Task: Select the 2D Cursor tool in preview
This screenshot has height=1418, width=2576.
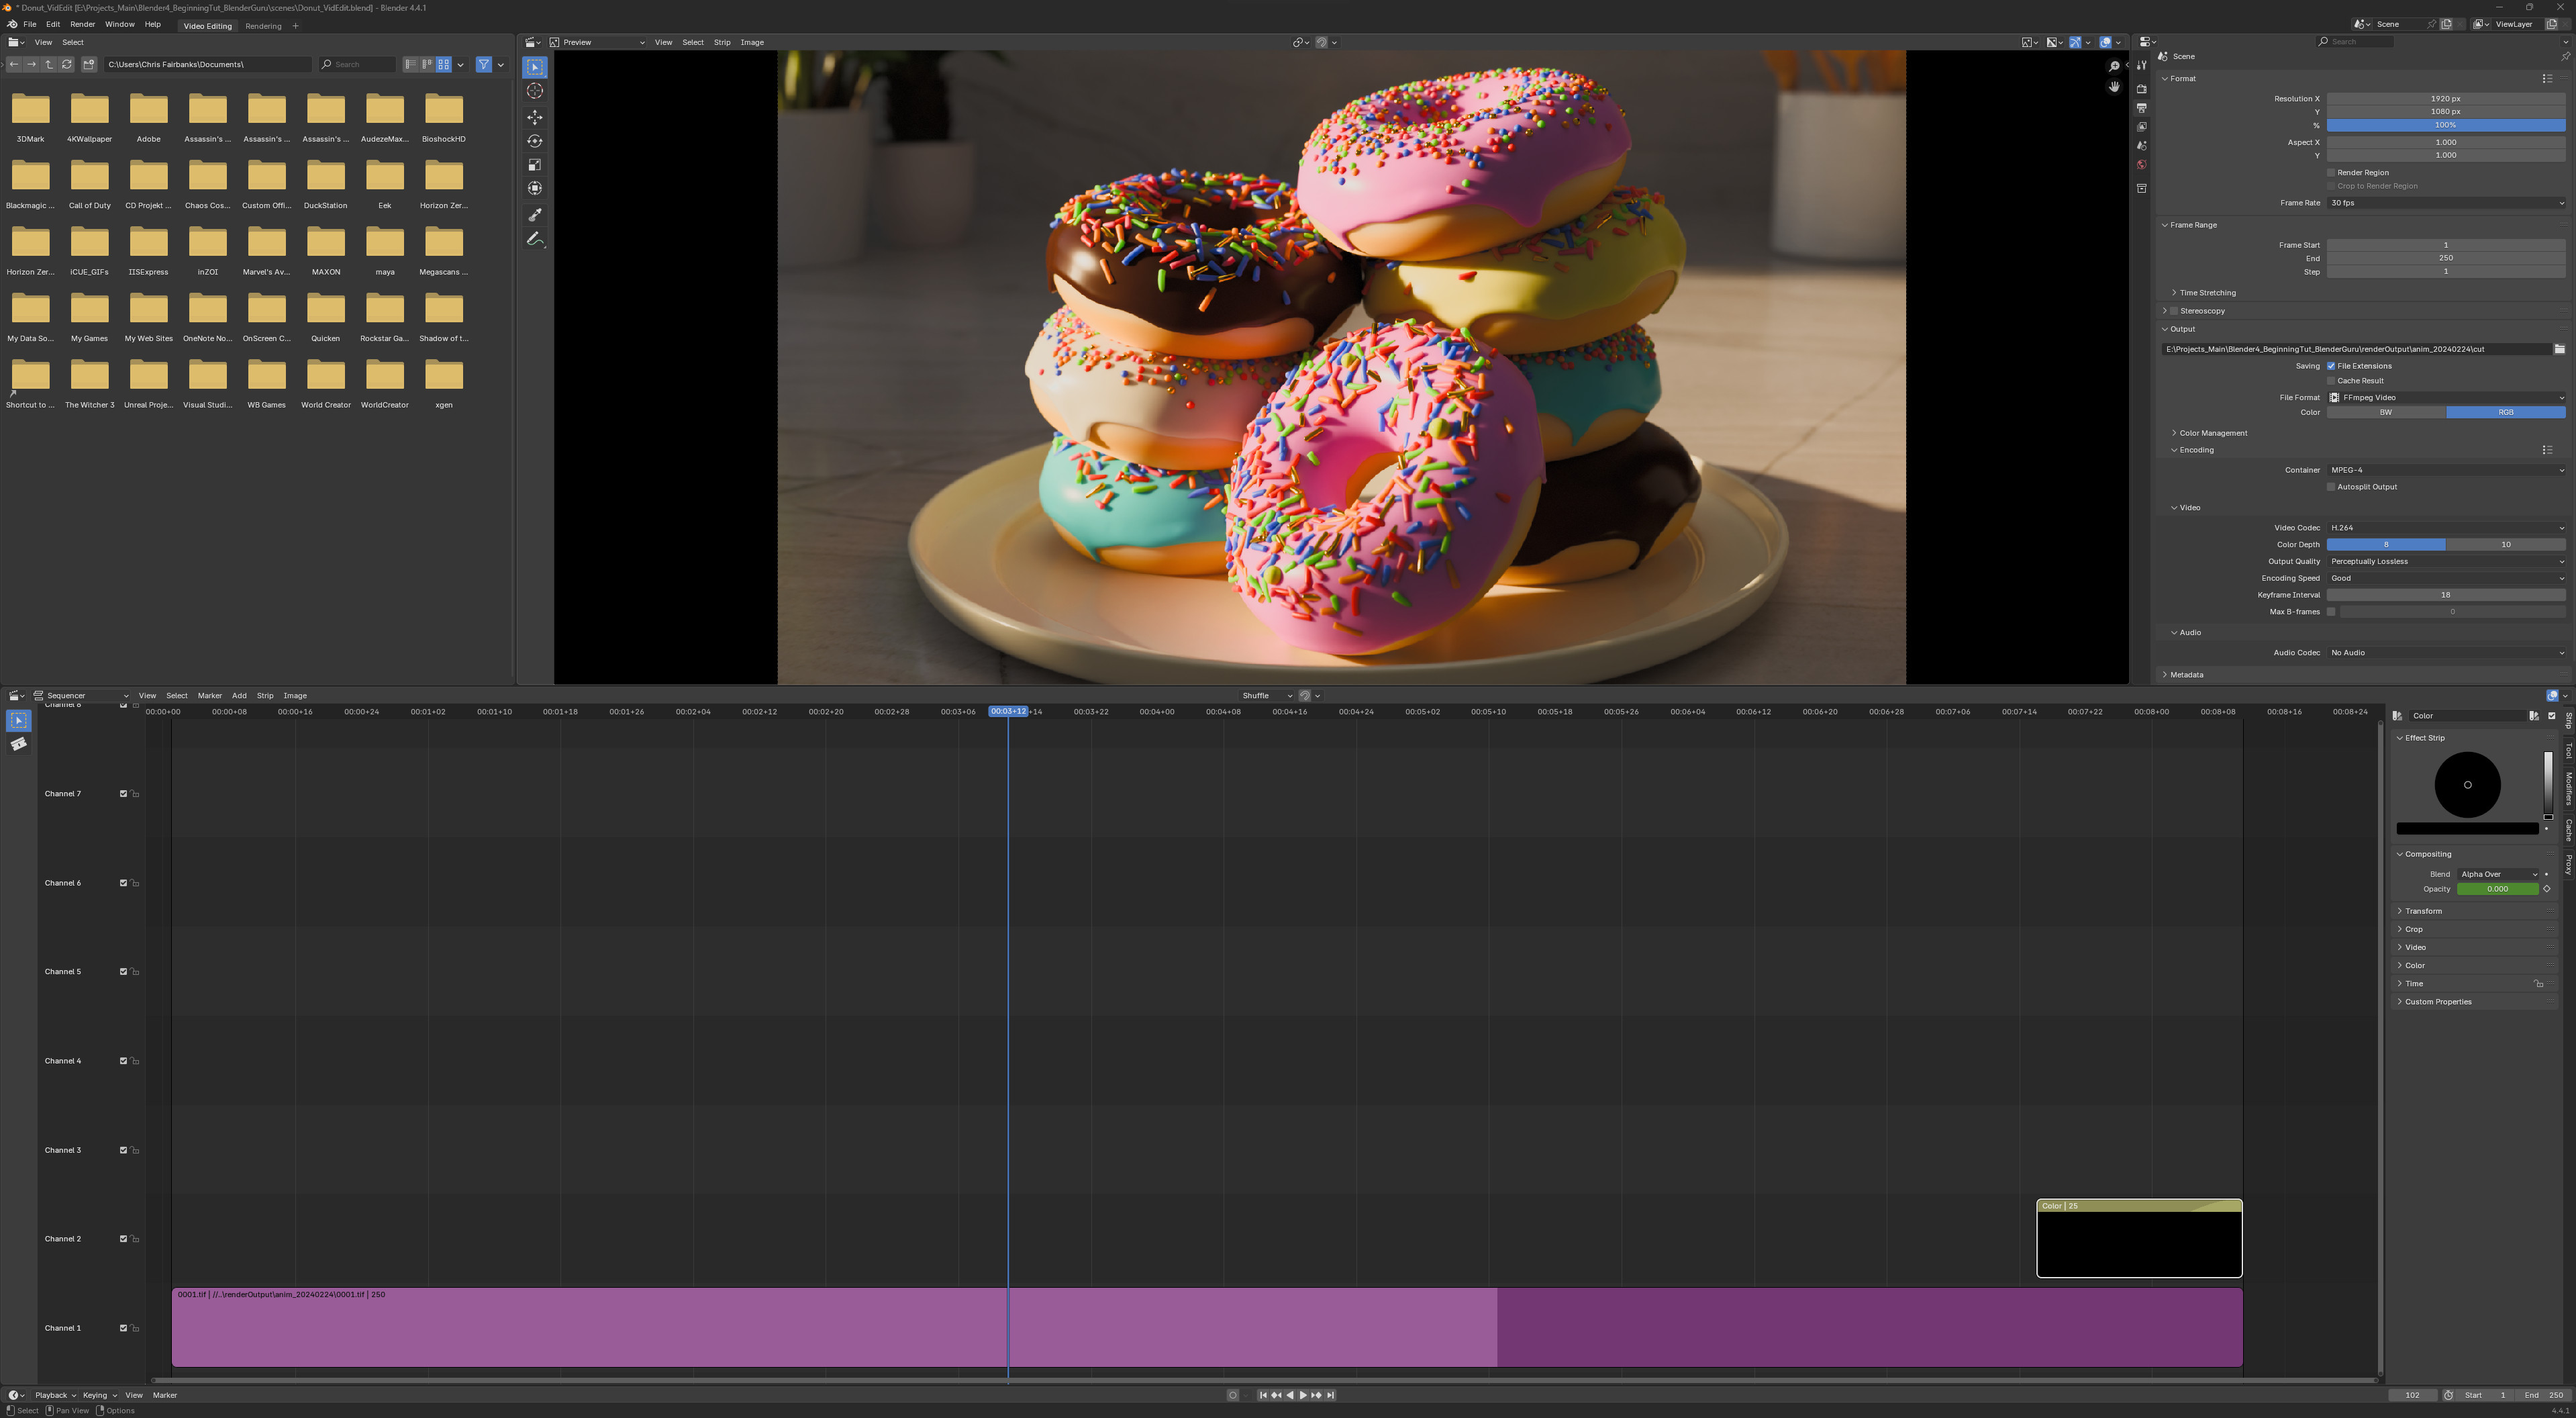Action: [x=535, y=91]
